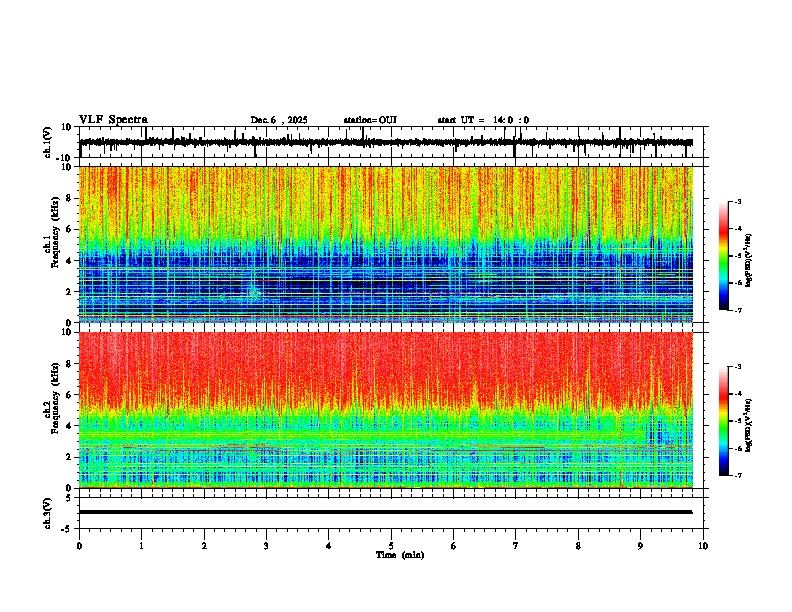Click the '5' tick label on time axis
Screen dimensions: 792x612
tap(391, 546)
